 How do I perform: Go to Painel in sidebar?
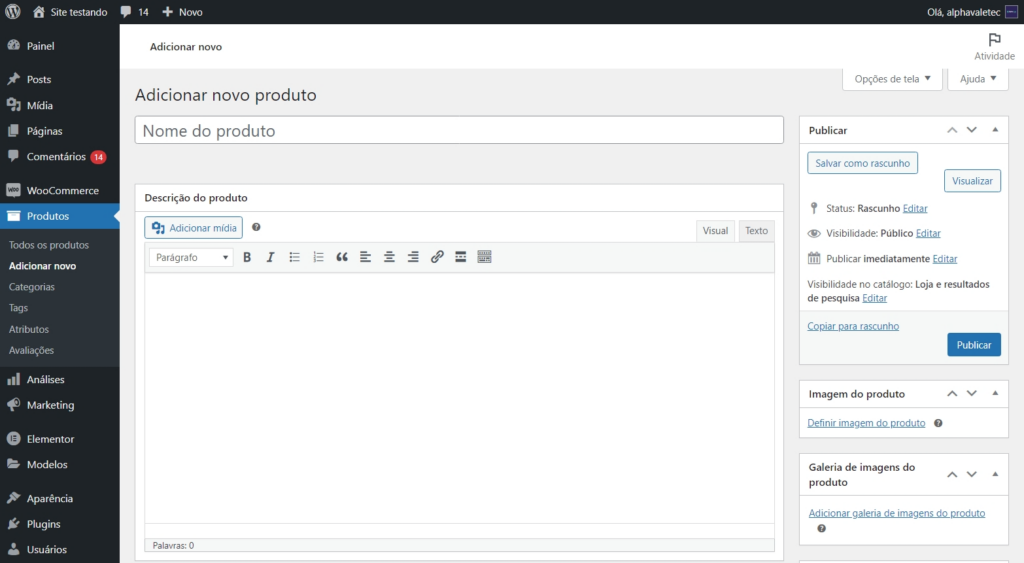pyautogui.click(x=59, y=46)
